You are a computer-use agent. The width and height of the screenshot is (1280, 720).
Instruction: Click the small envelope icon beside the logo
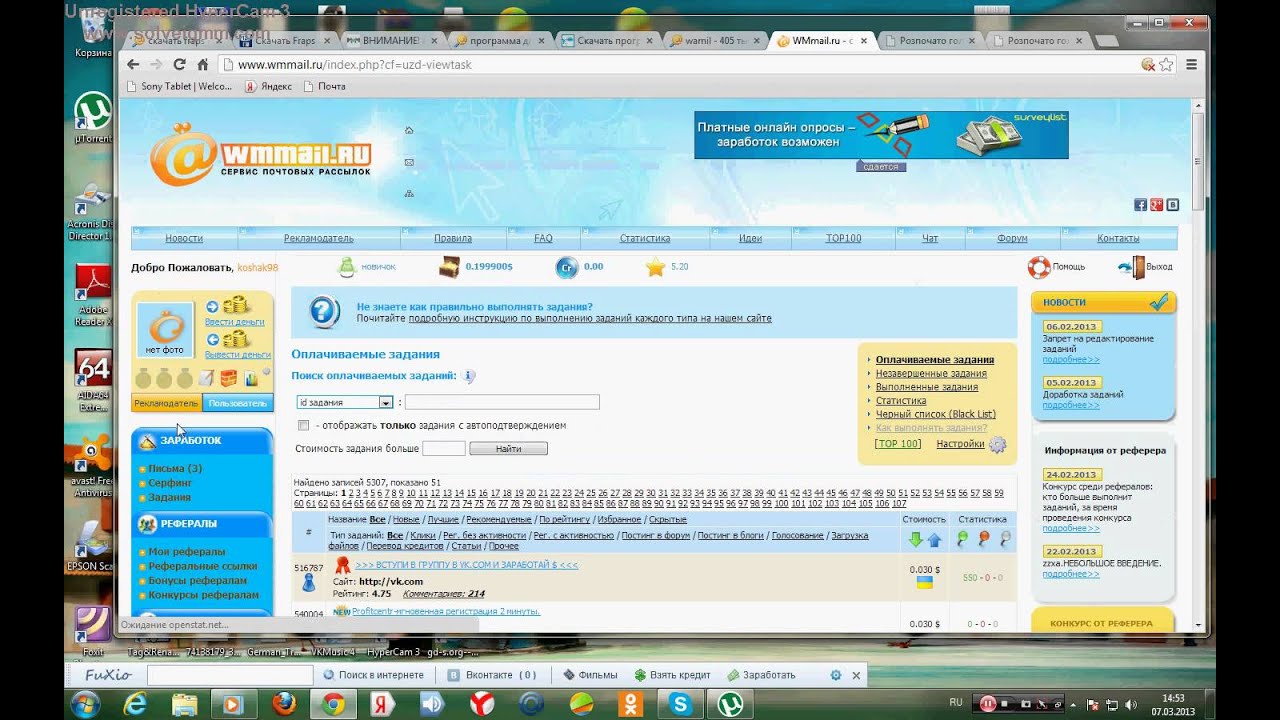point(409,162)
